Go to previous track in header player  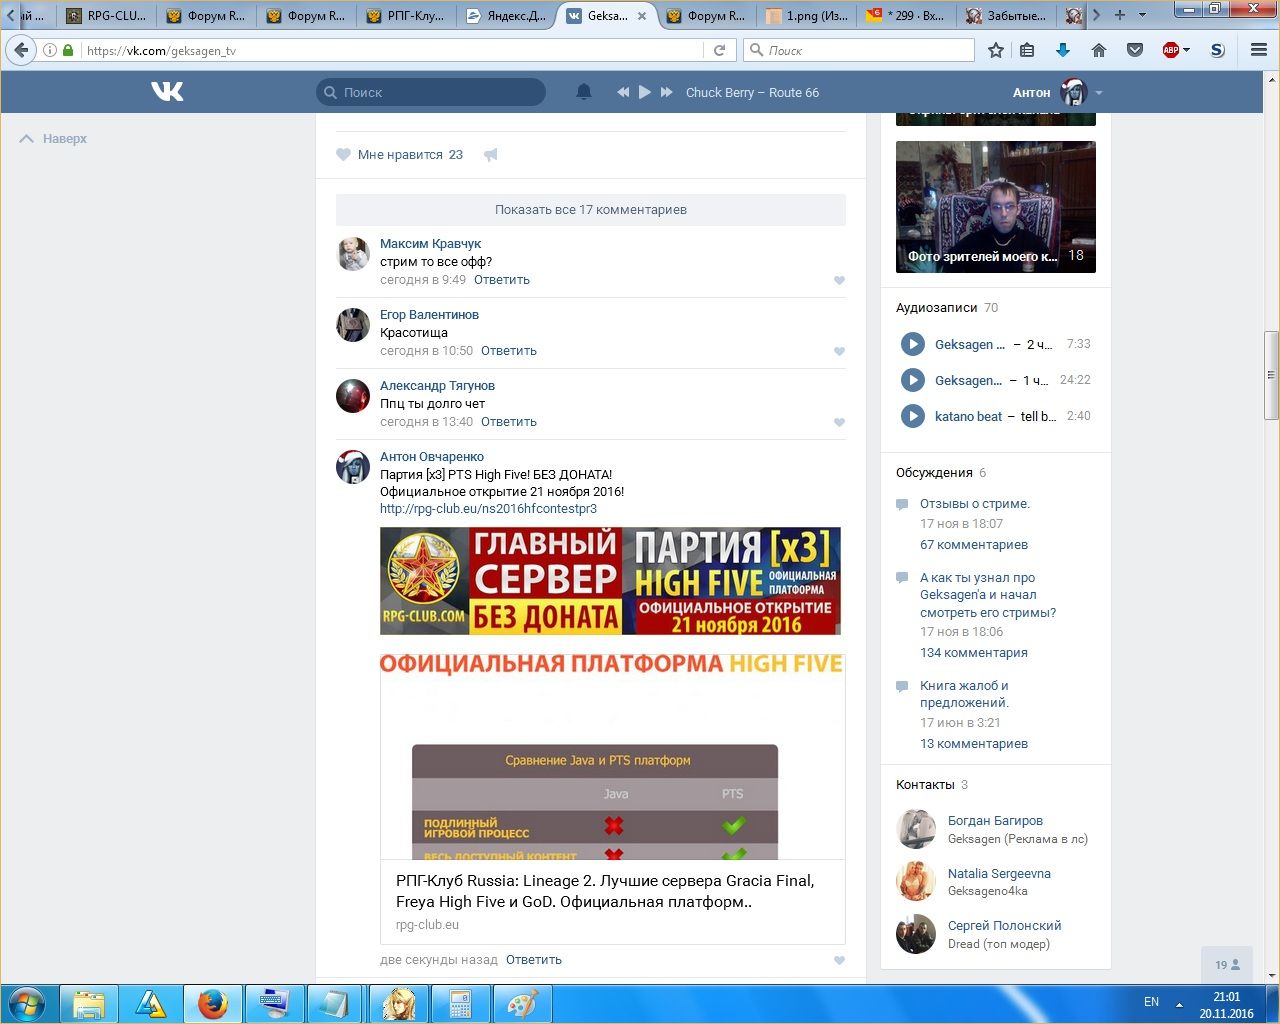(623, 92)
